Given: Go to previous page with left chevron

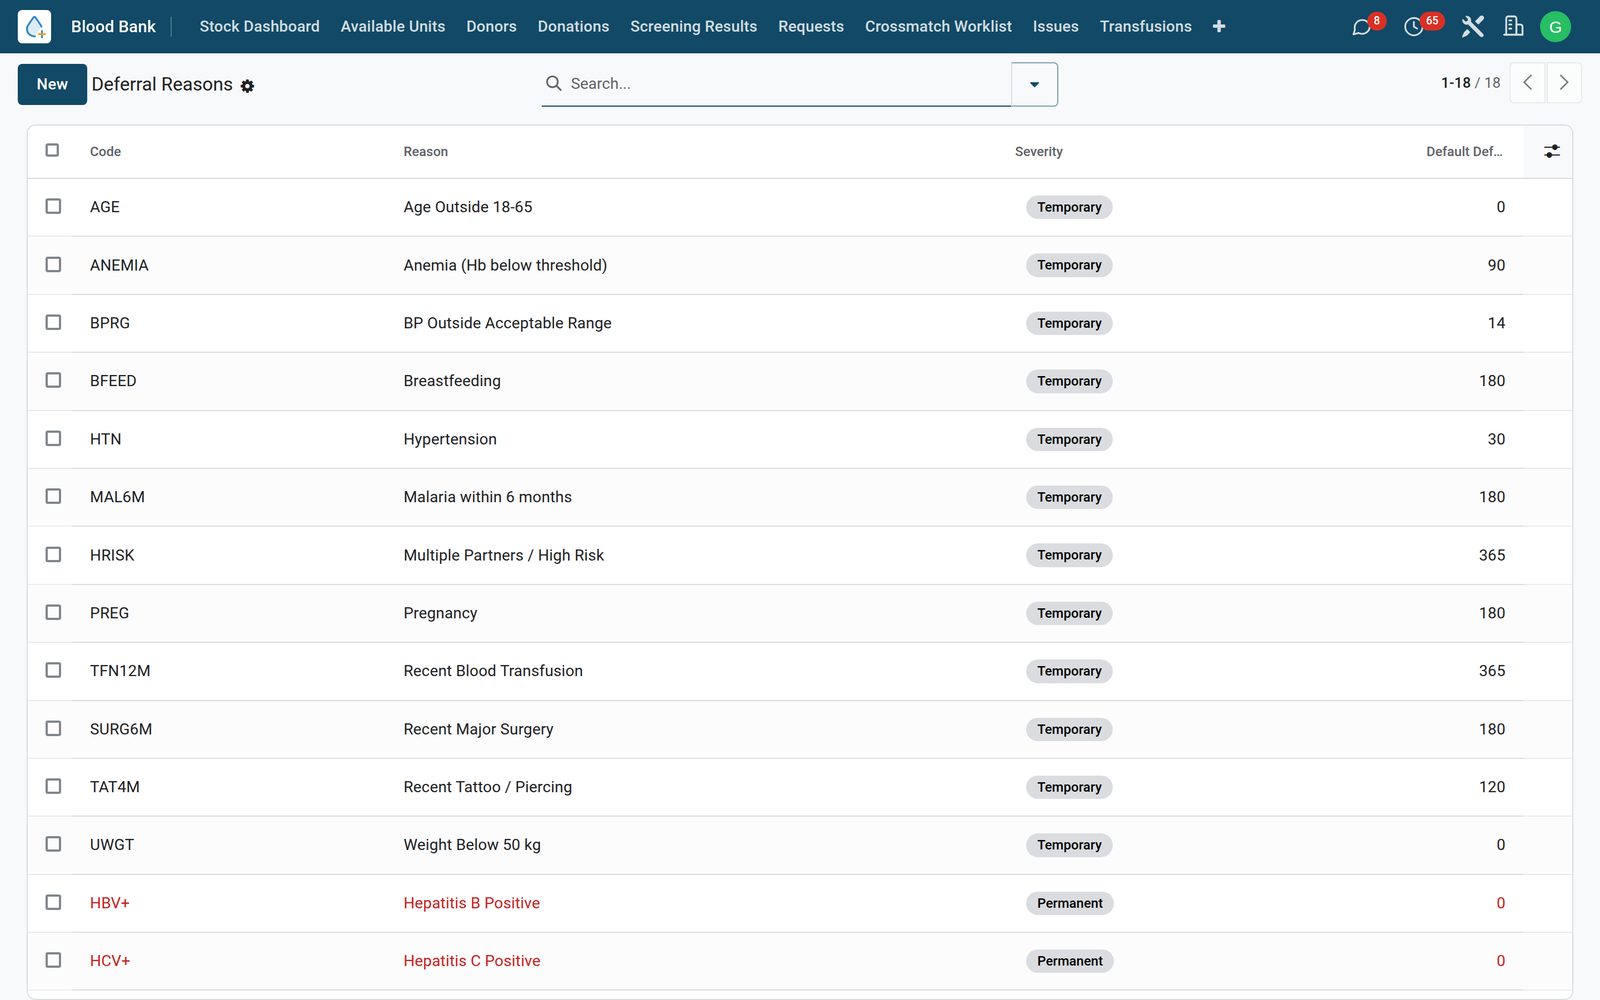Looking at the screenshot, I should click(x=1527, y=83).
